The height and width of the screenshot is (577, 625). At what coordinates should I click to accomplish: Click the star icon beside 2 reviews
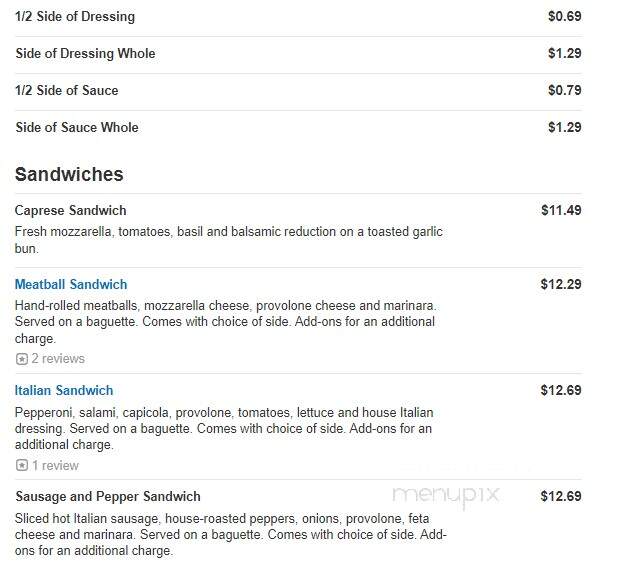click(x=22, y=359)
